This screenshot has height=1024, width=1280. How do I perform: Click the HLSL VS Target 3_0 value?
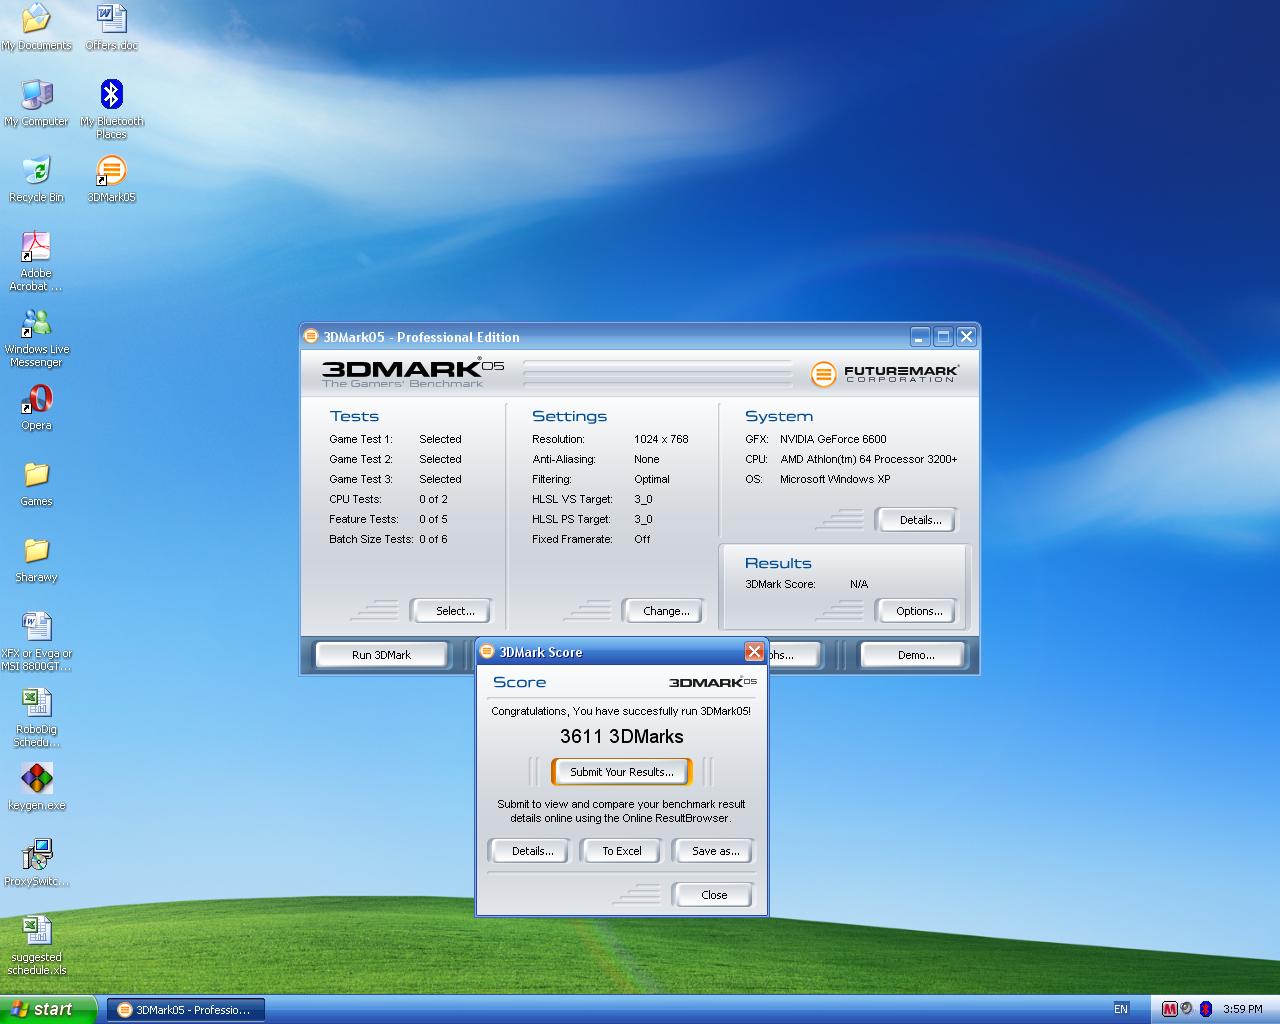click(x=643, y=499)
